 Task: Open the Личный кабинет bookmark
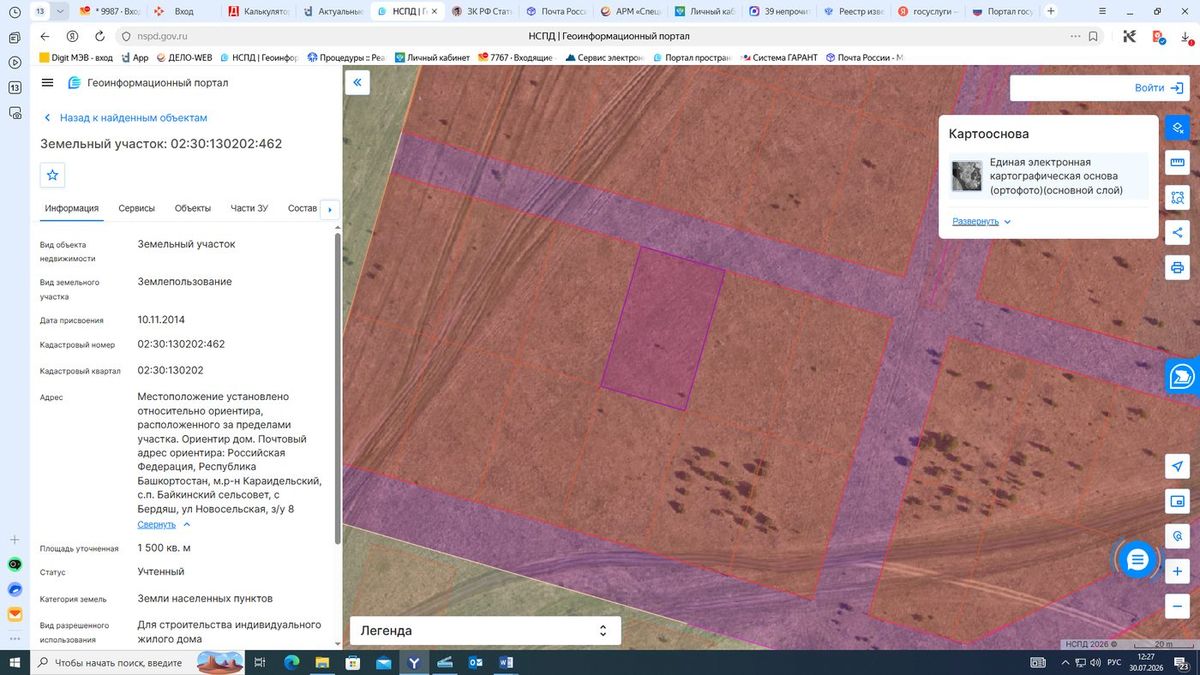coord(432,58)
